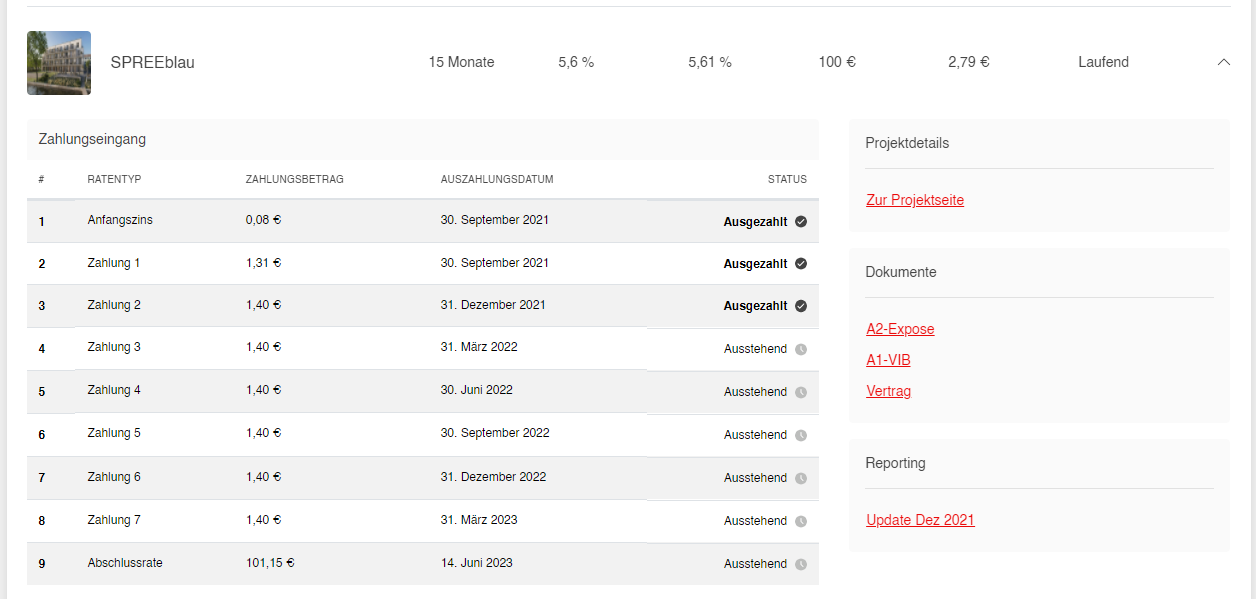
Task: Click the Auszahlungsdatum column header
Action: (x=497, y=180)
